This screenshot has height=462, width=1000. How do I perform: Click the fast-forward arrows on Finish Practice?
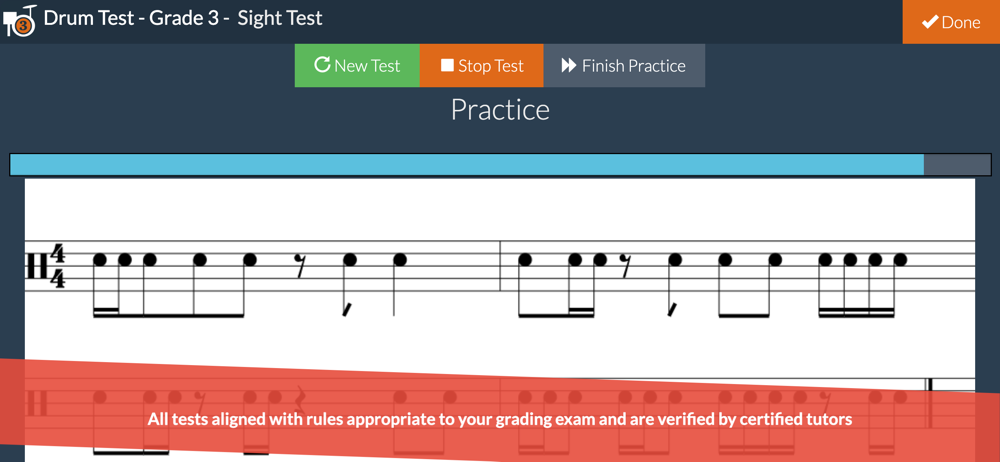tap(568, 65)
